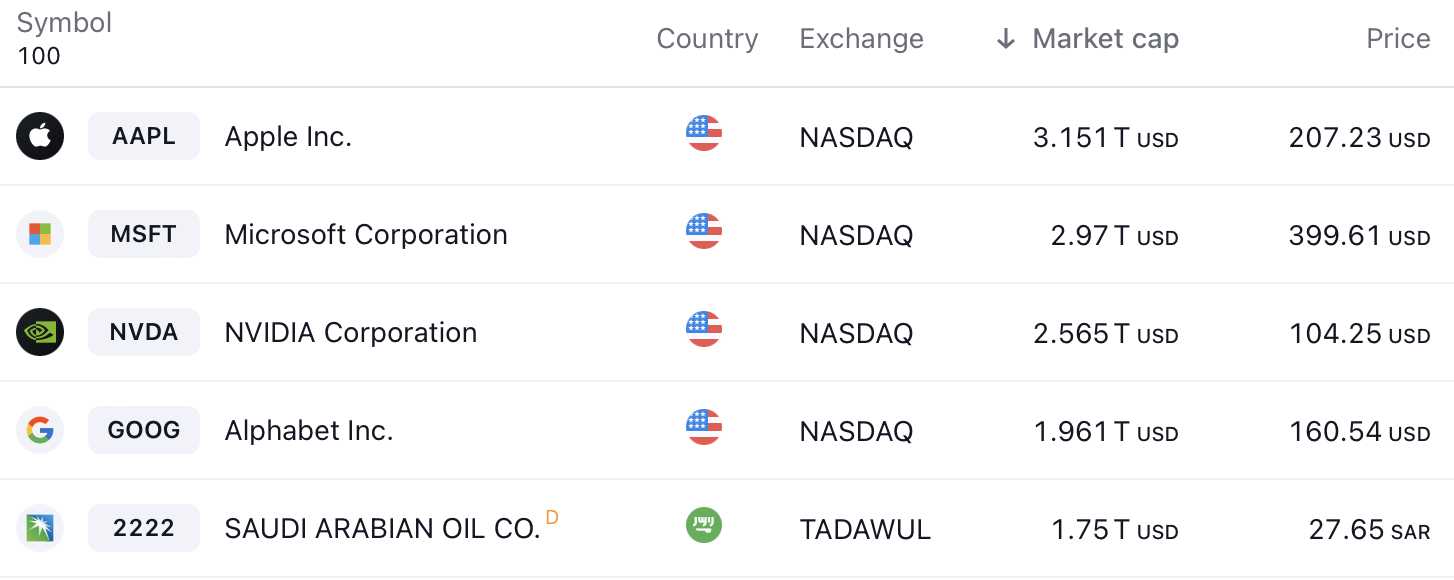Select the Exchange column header
The width and height of the screenshot is (1454, 580).
pos(861,39)
